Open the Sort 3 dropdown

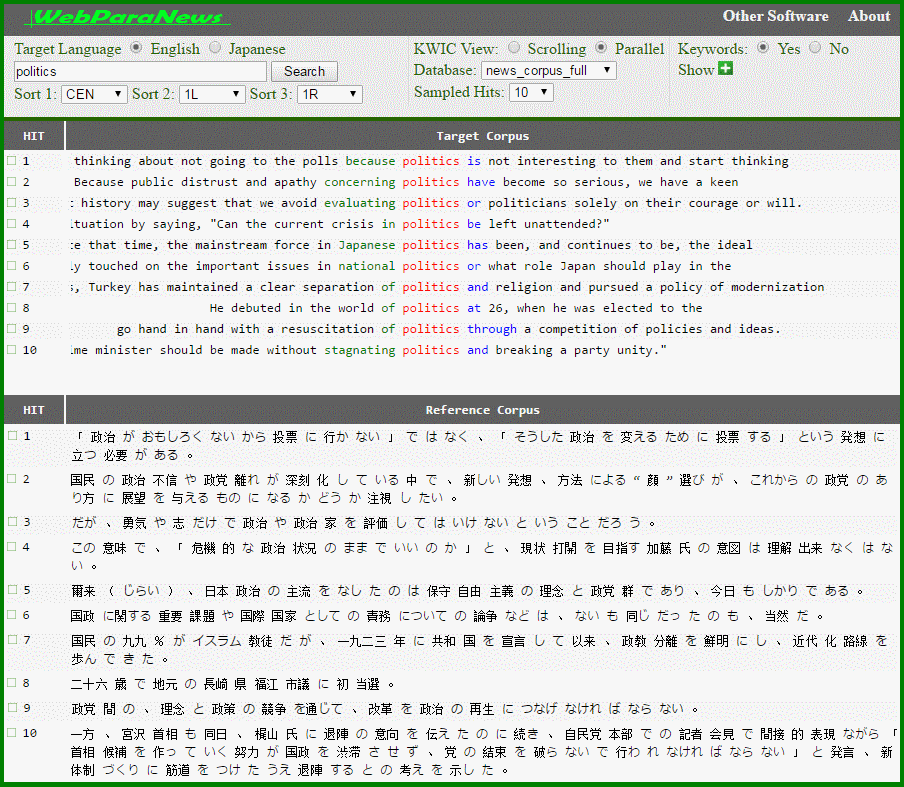(x=329, y=94)
